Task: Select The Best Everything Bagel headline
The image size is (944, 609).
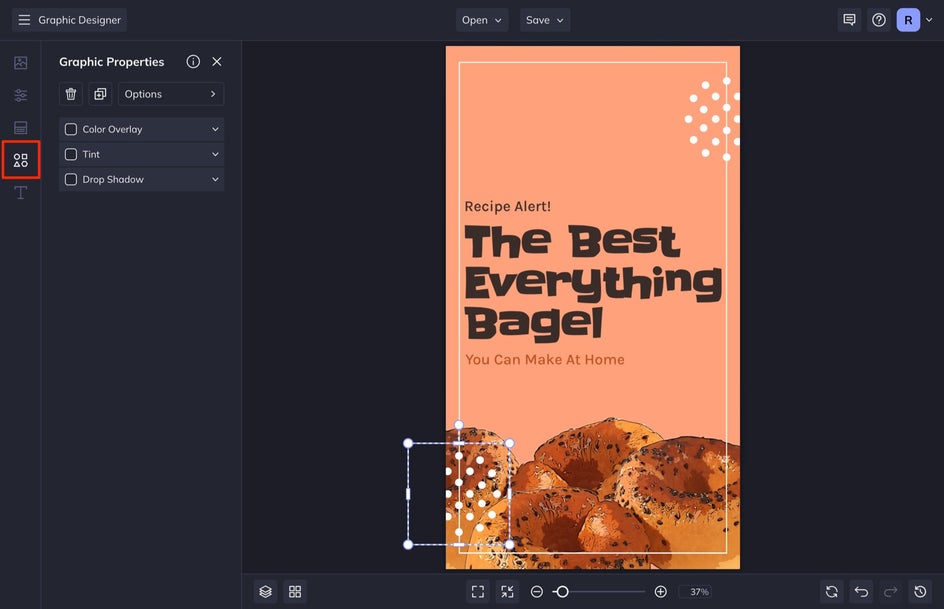Action: coord(593,282)
